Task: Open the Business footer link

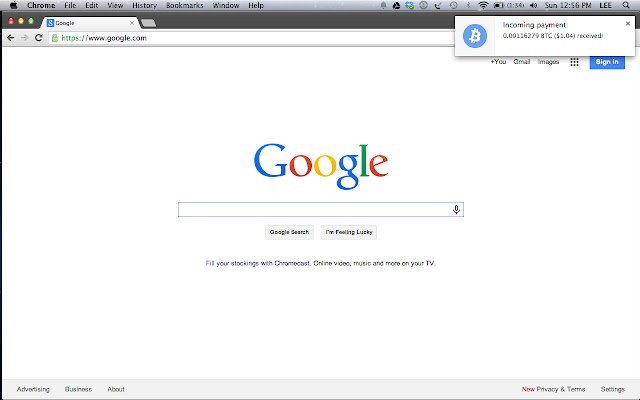Action: (x=78, y=389)
